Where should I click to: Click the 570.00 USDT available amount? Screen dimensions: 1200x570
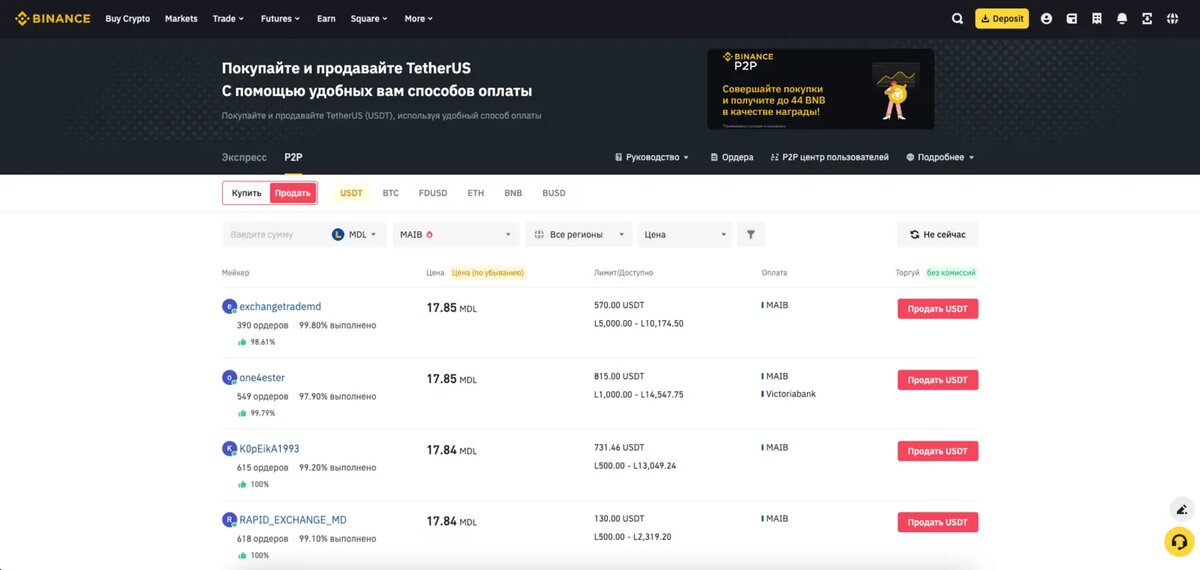tap(619, 305)
